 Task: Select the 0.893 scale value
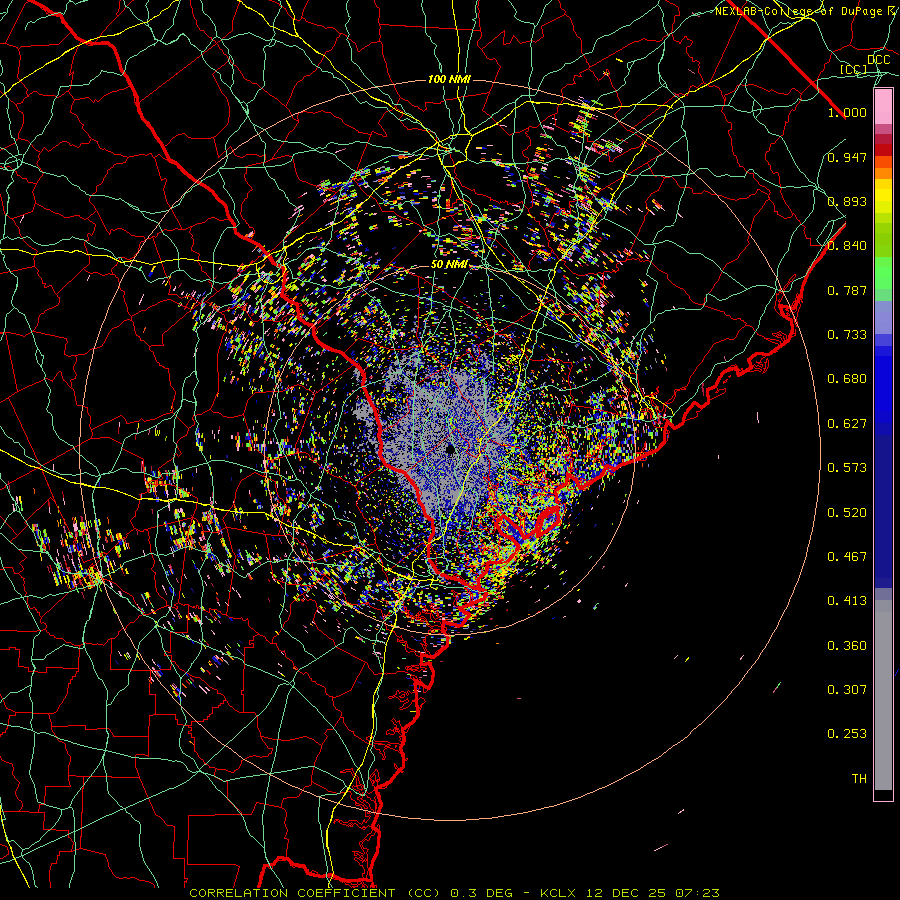coord(847,201)
